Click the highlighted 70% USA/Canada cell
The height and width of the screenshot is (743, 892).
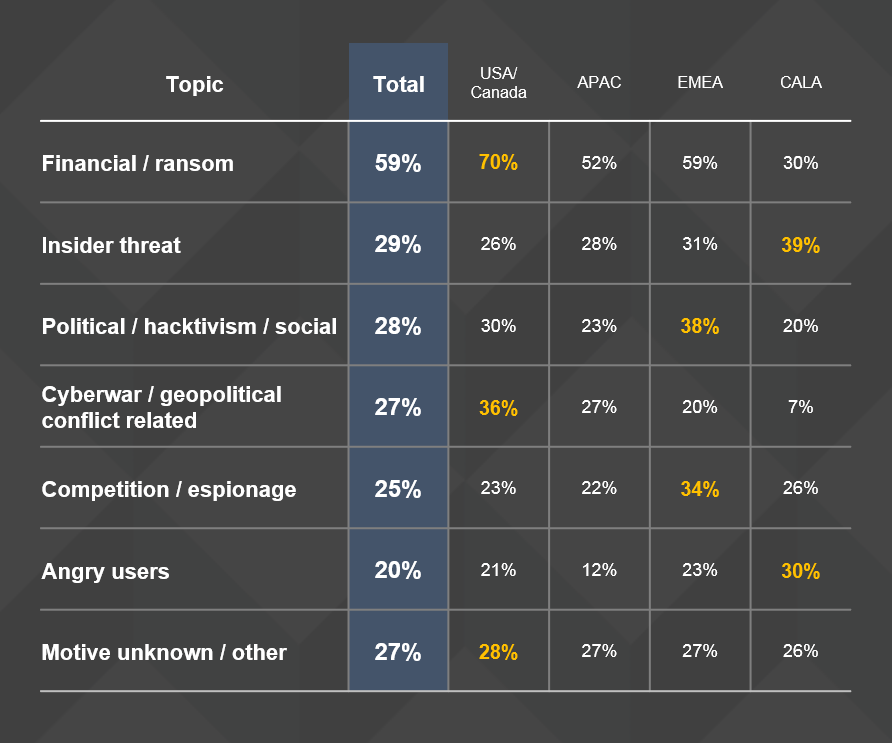click(x=498, y=162)
